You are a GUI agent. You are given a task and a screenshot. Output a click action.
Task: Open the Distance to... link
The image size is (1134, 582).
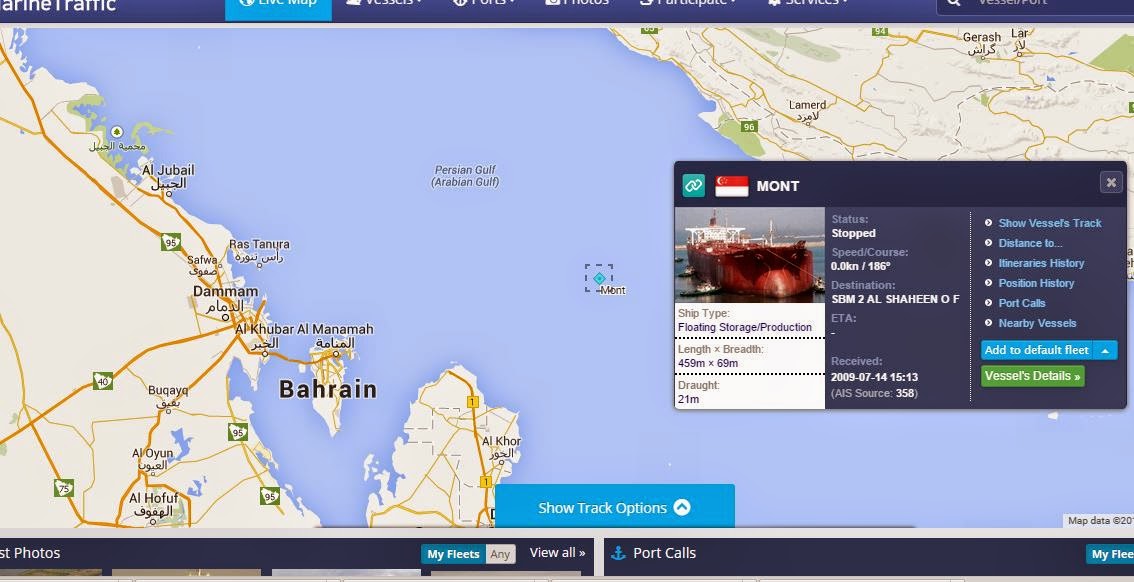(x=1030, y=243)
